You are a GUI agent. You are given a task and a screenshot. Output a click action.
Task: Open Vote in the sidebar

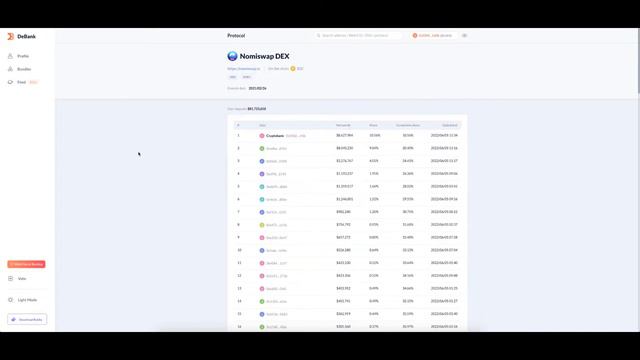coord(22,278)
